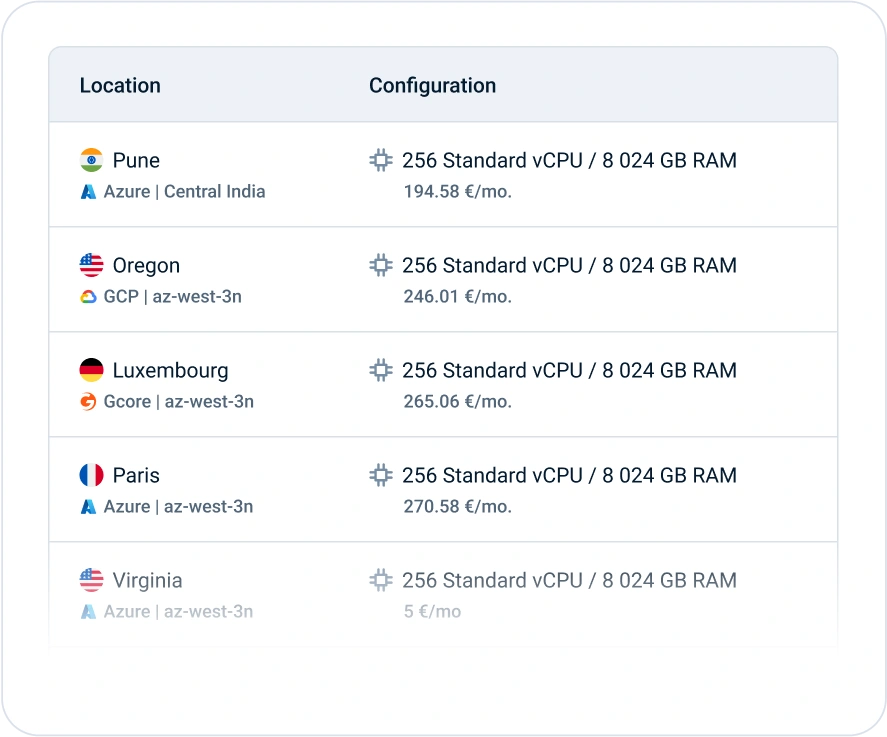Click the Gcore logo under Luxembourg
Viewport: 887px width, 737px height.
[x=88, y=402]
